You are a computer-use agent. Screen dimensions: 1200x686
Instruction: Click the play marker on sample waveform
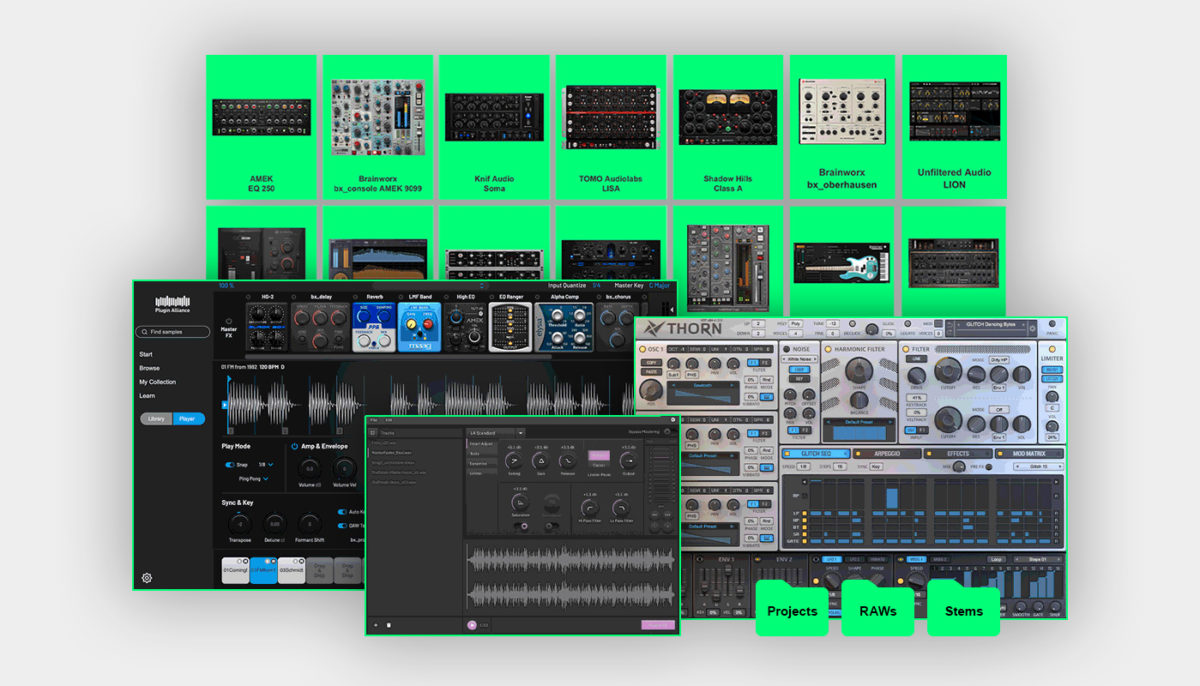click(225, 405)
